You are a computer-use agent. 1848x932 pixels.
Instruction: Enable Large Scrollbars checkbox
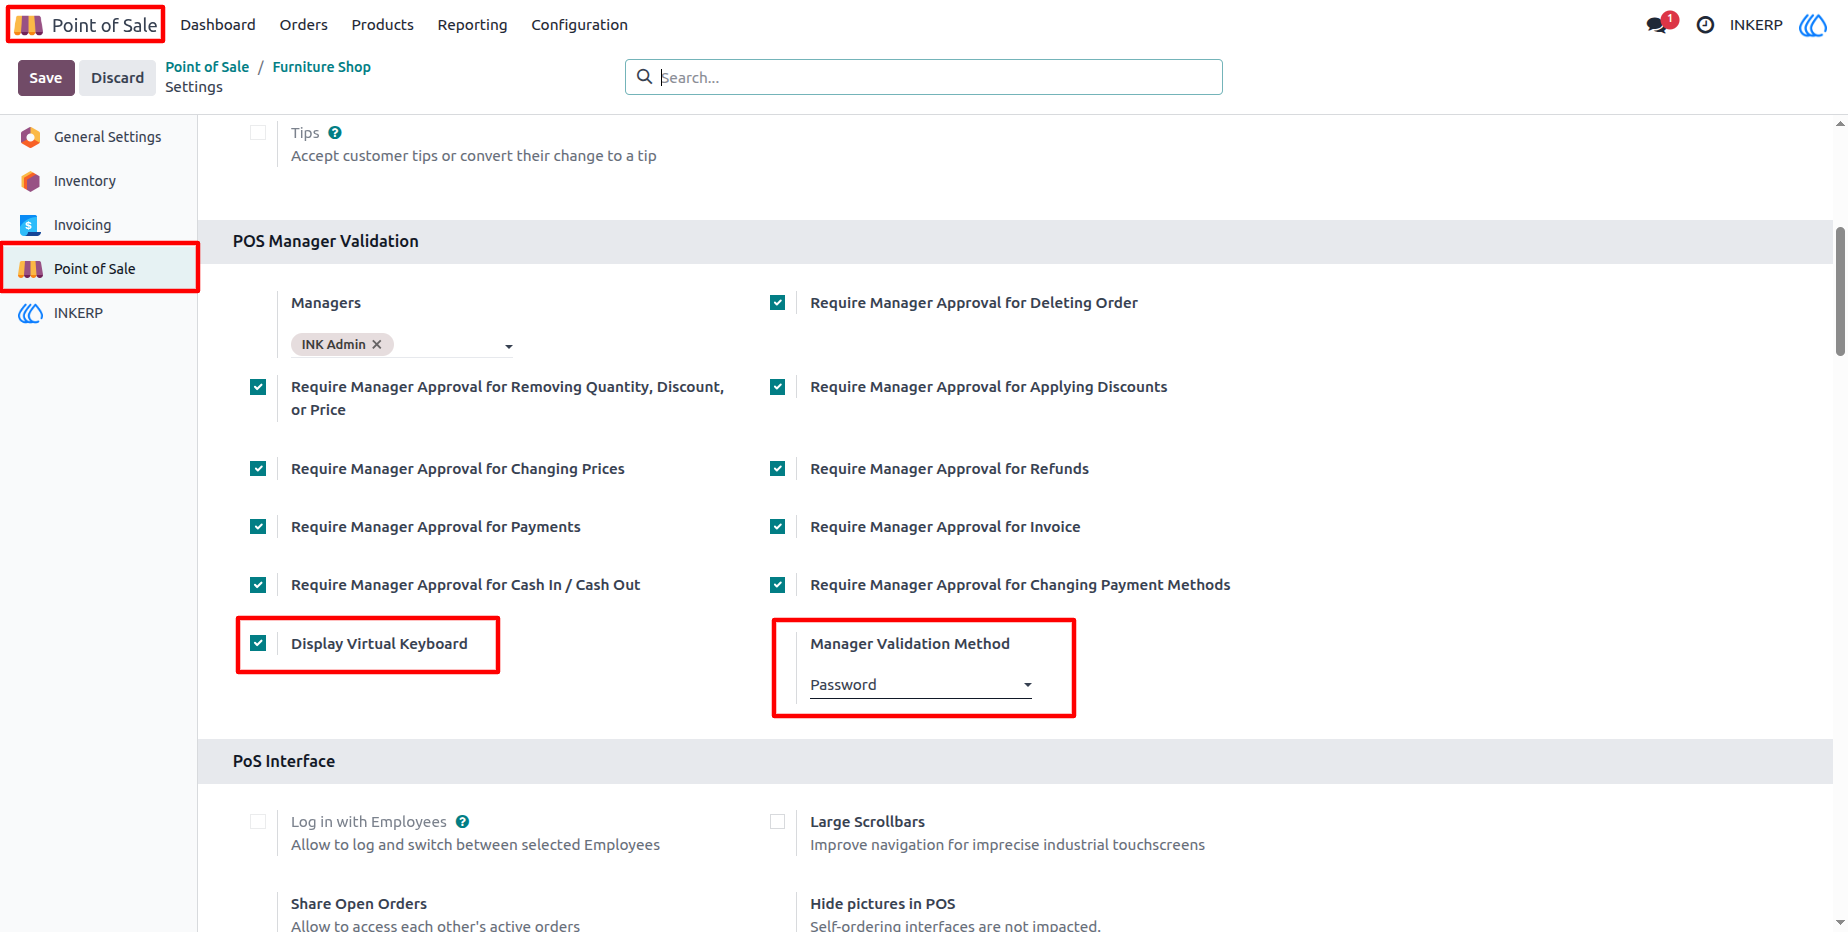tap(777, 822)
